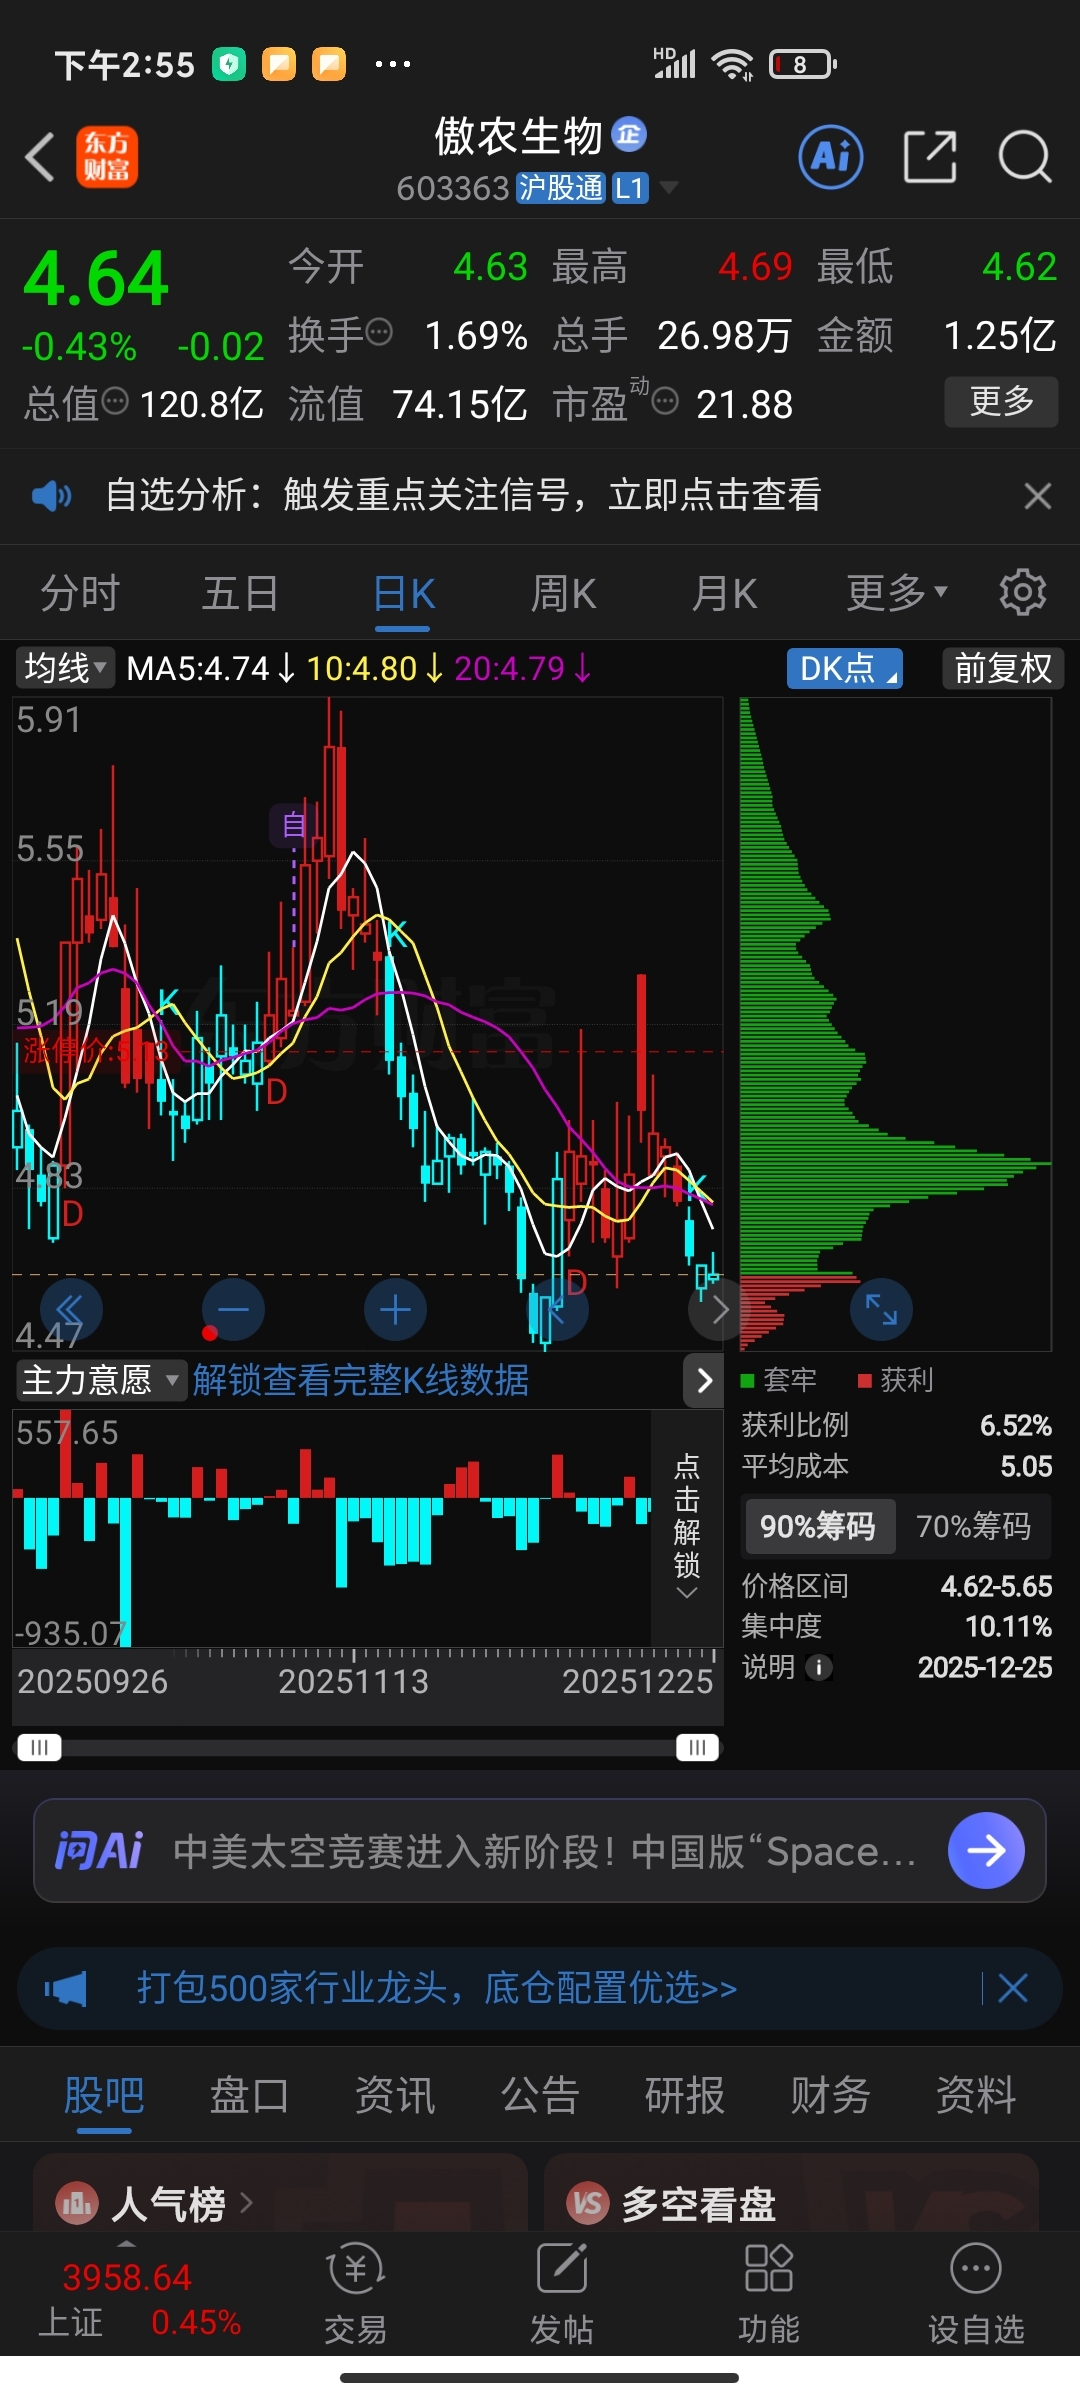This screenshot has width=1080, height=2400.
Task: Collapse chip panel with white chevron button
Action: point(703,1381)
